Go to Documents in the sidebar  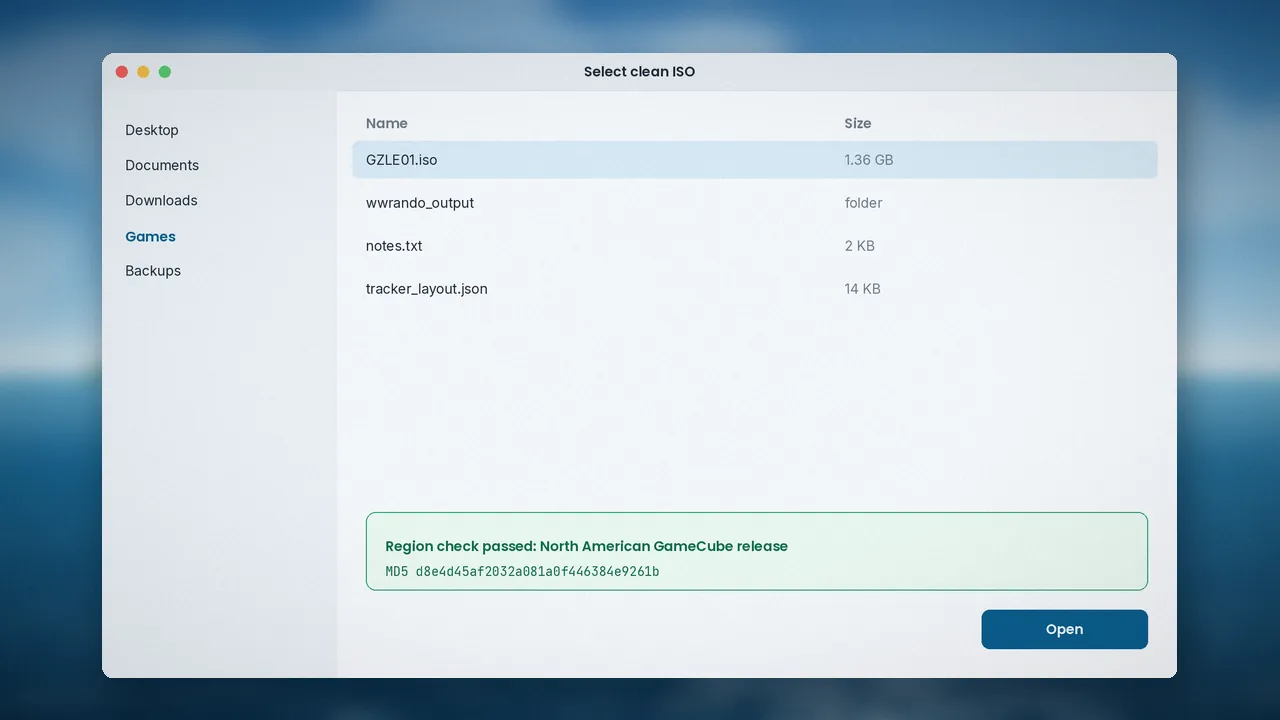pos(162,165)
